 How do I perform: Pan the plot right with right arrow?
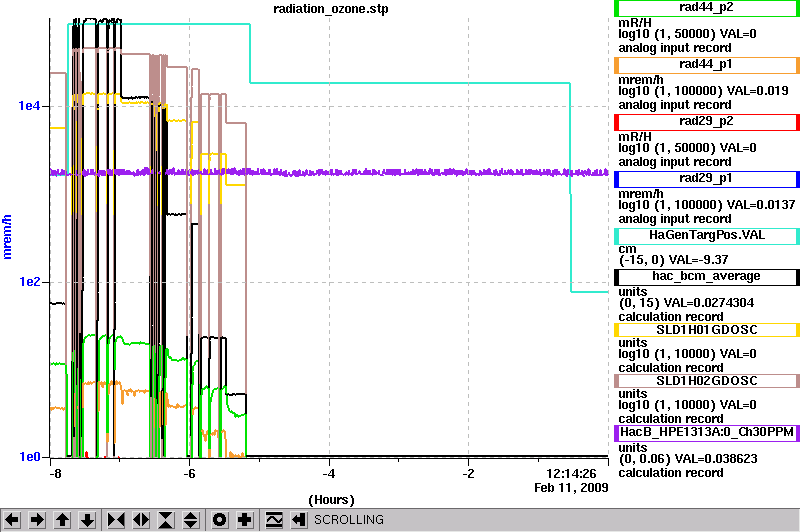pyautogui.click(x=37, y=520)
